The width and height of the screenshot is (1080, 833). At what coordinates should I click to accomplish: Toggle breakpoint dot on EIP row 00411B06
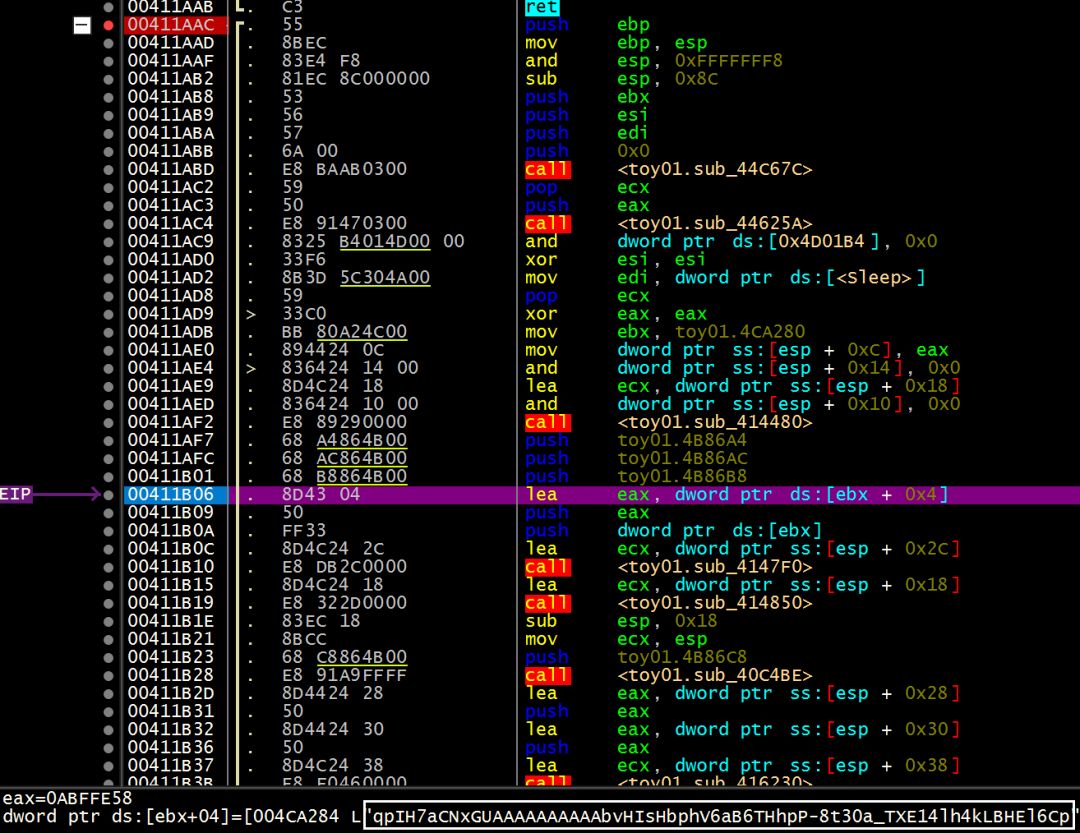(108, 495)
